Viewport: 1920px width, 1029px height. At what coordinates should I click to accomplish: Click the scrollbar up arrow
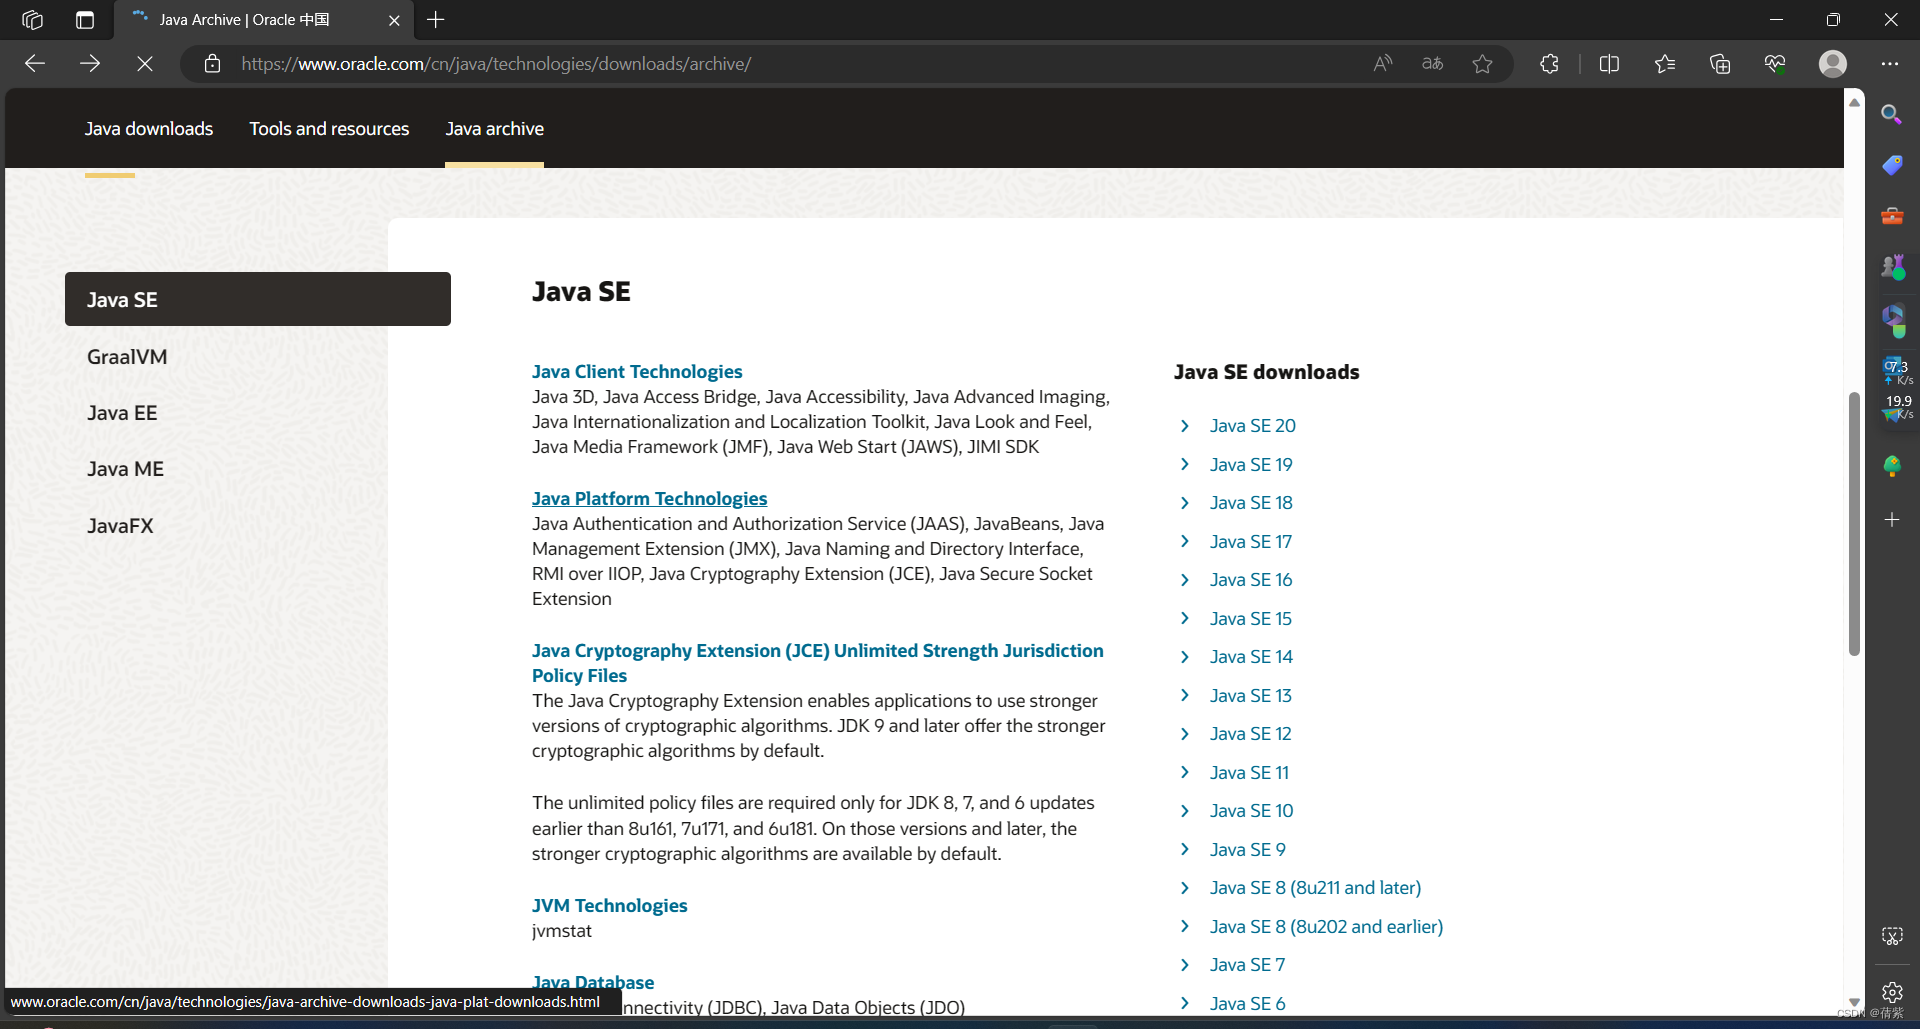(1854, 102)
